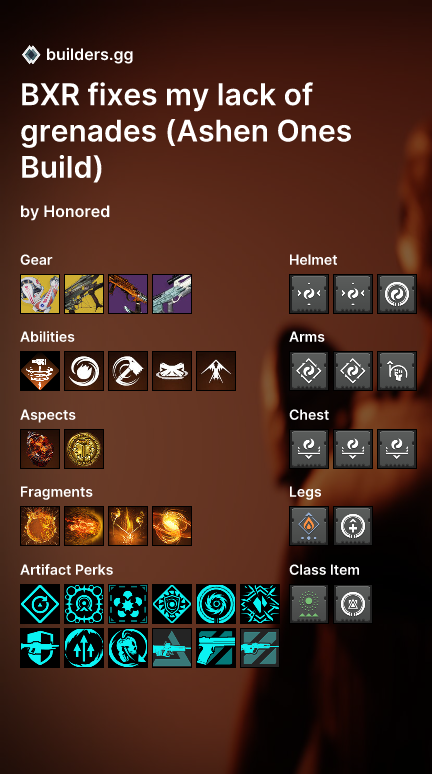
Task: Choose the winged jump ability icon
Action: coord(216,371)
